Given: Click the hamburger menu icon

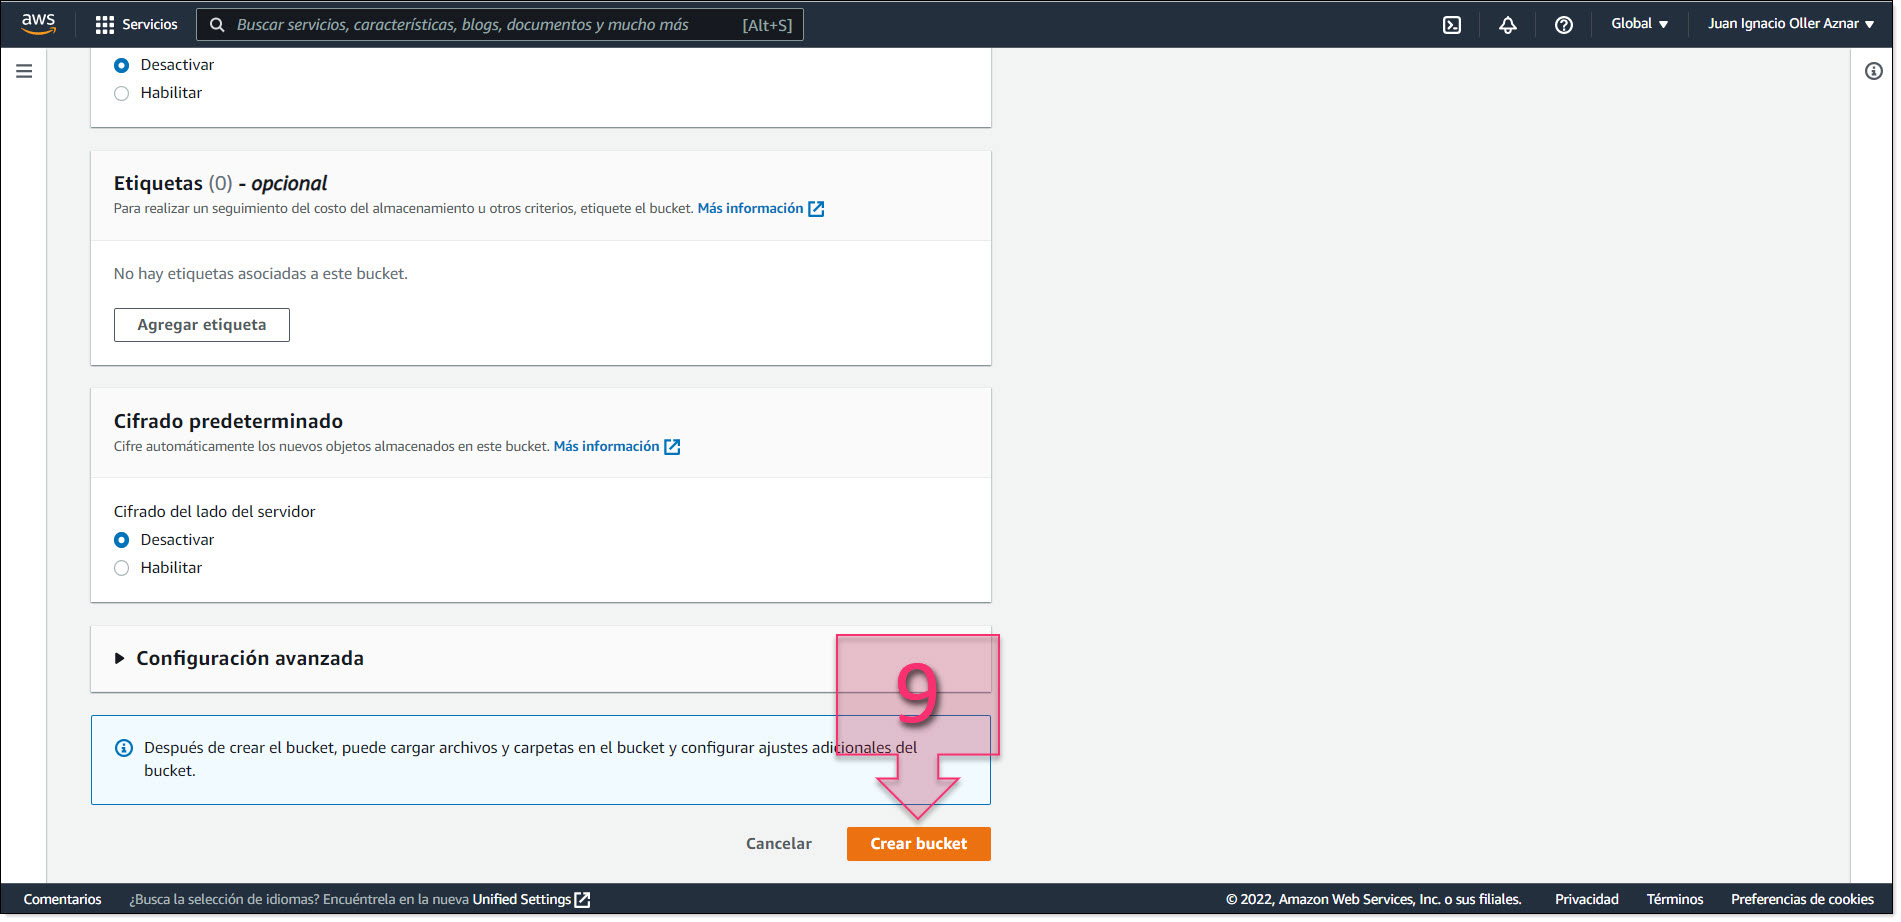Looking at the screenshot, I should point(23,71).
